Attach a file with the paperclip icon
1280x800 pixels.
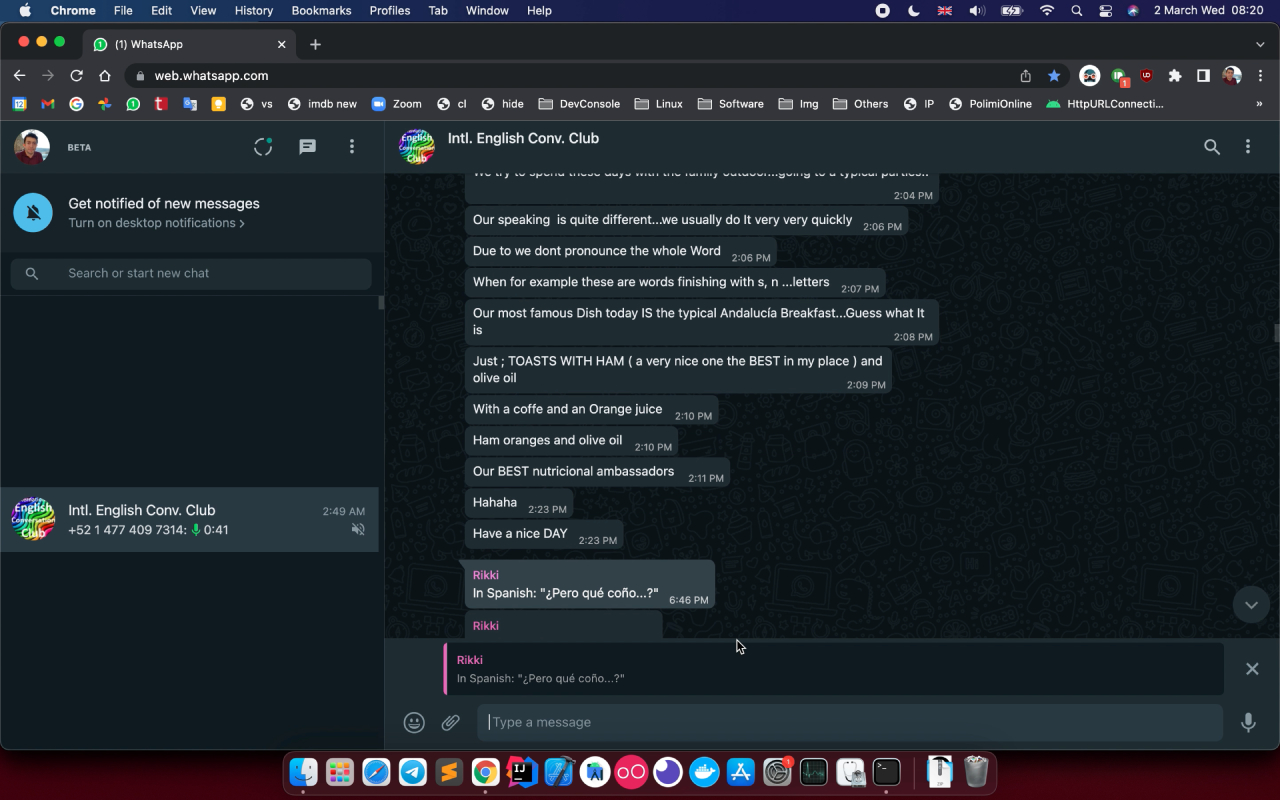click(x=451, y=722)
